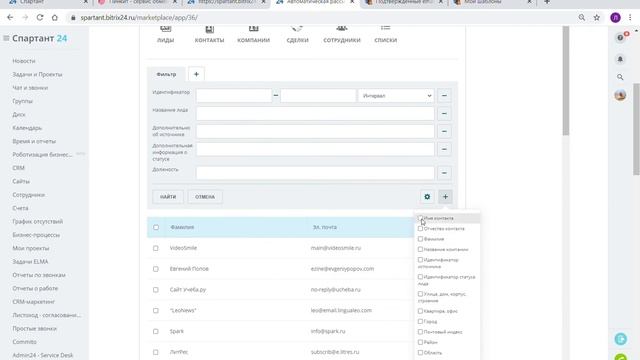Add a new filter tab
The image size is (640, 360).
[196, 74]
